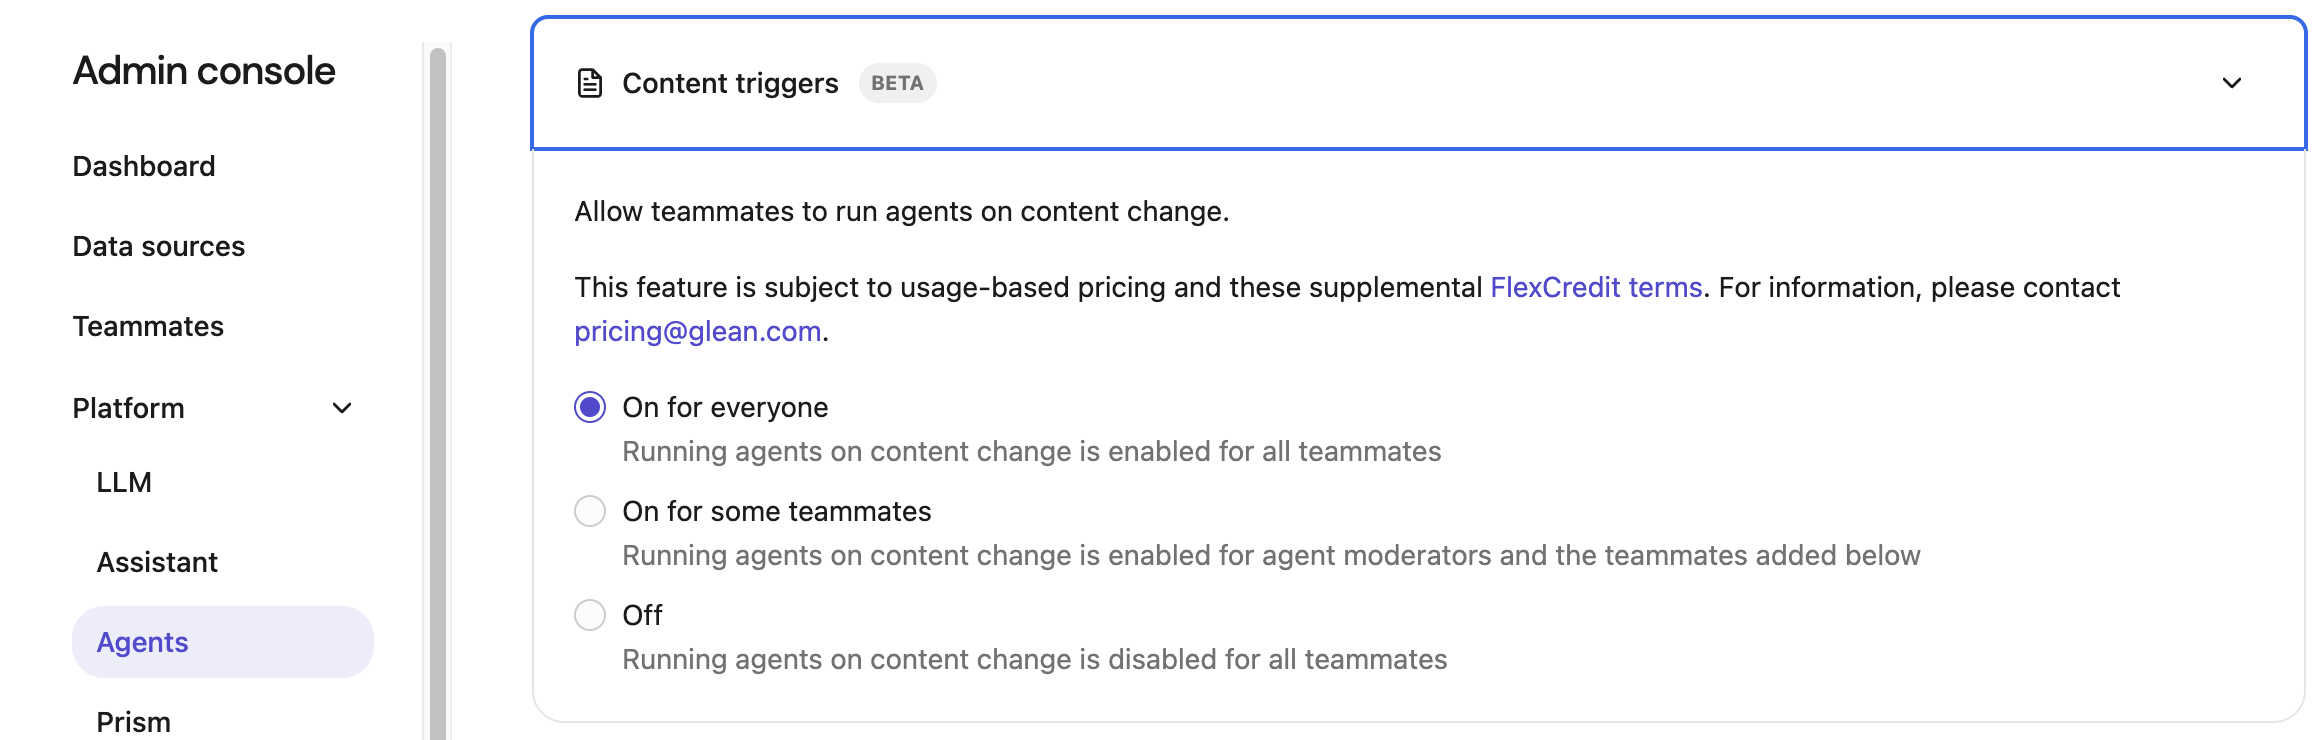Viewport: 2318px width, 740px height.
Task: Click the sidebar vertical scrollbar
Action: [437, 400]
